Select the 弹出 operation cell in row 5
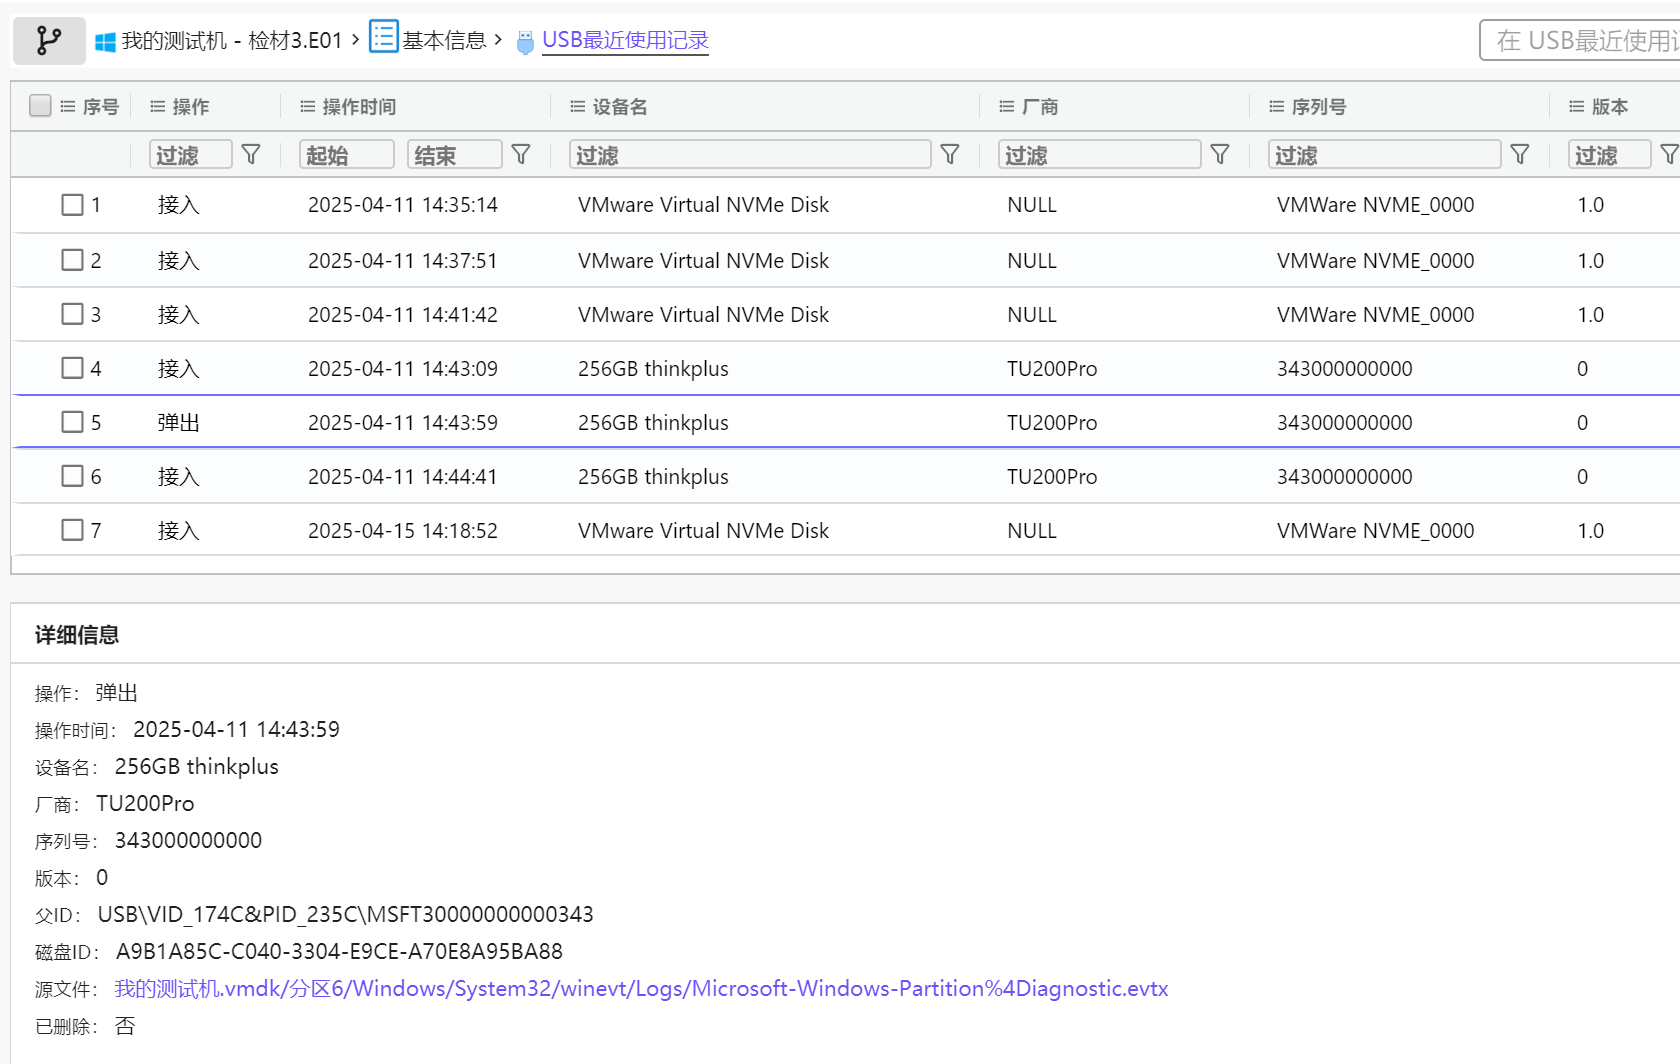1680x1064 pixels. (x=179, y=422)
